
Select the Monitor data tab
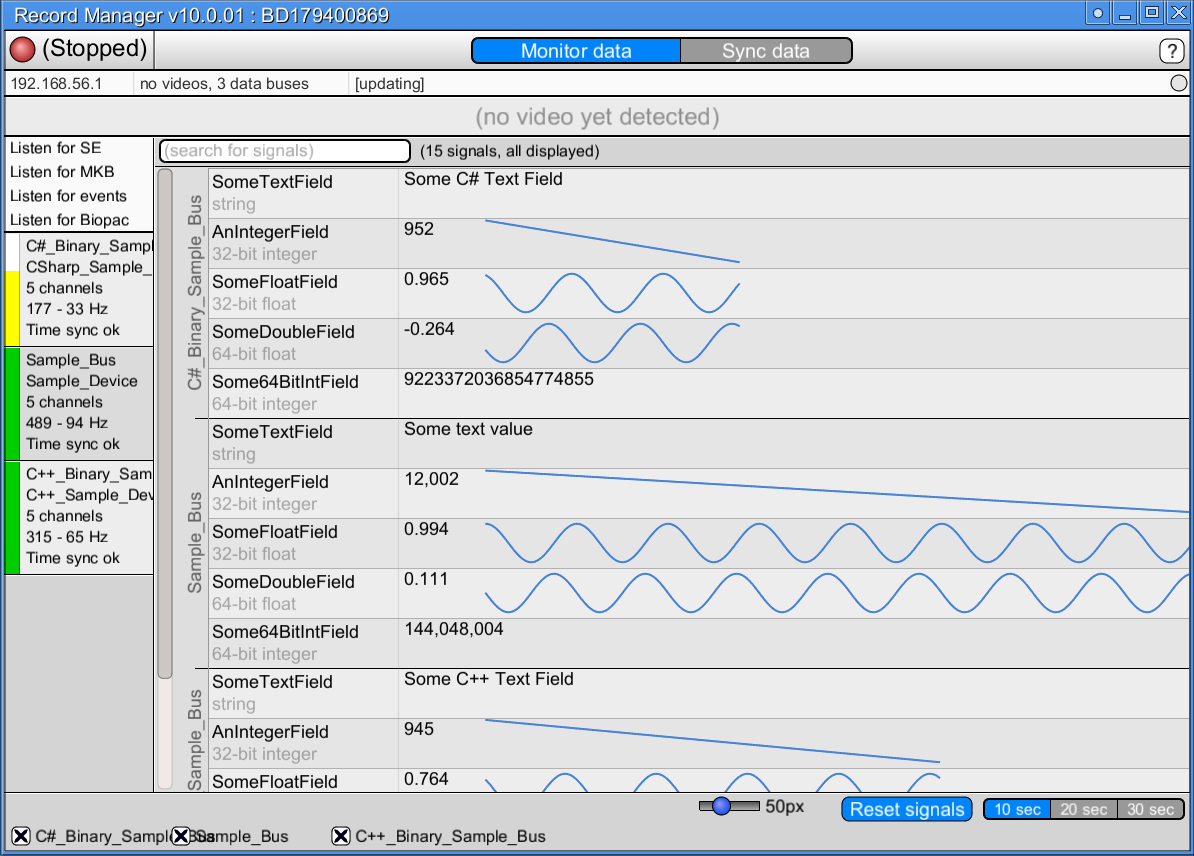[576, 50]
